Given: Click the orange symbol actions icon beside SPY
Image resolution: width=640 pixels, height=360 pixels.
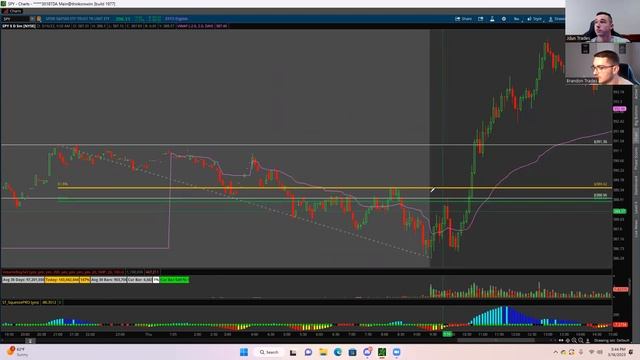Looking at the screenshot, I should pyautogui.click(x=39, y=19).
